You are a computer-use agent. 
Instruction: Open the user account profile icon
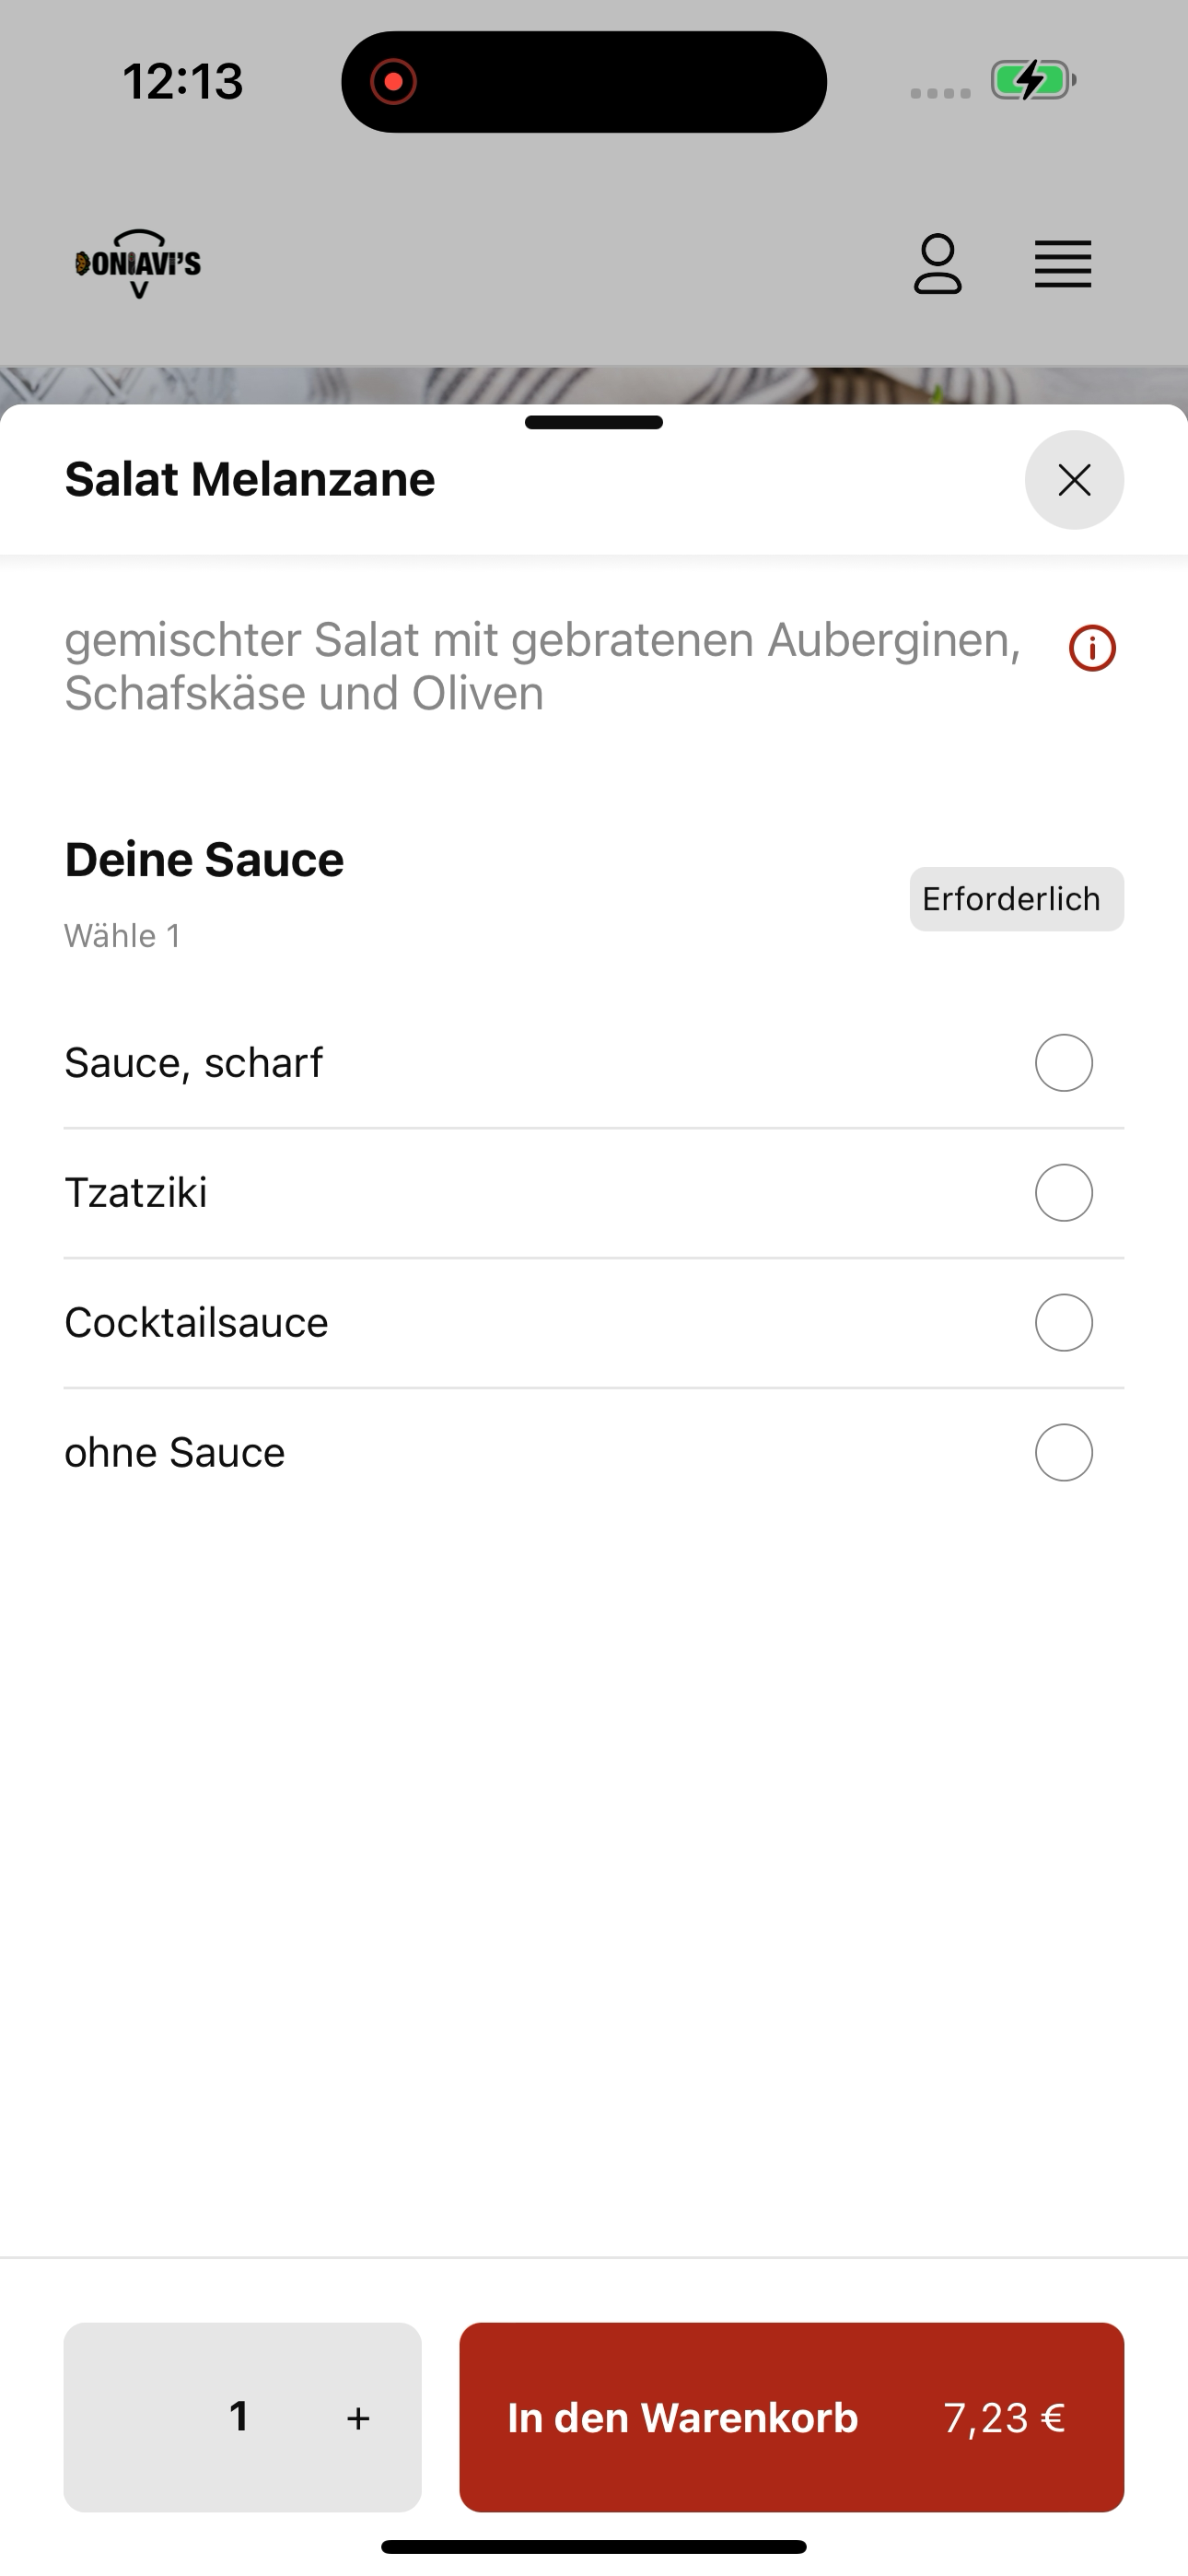pos(937,264)
